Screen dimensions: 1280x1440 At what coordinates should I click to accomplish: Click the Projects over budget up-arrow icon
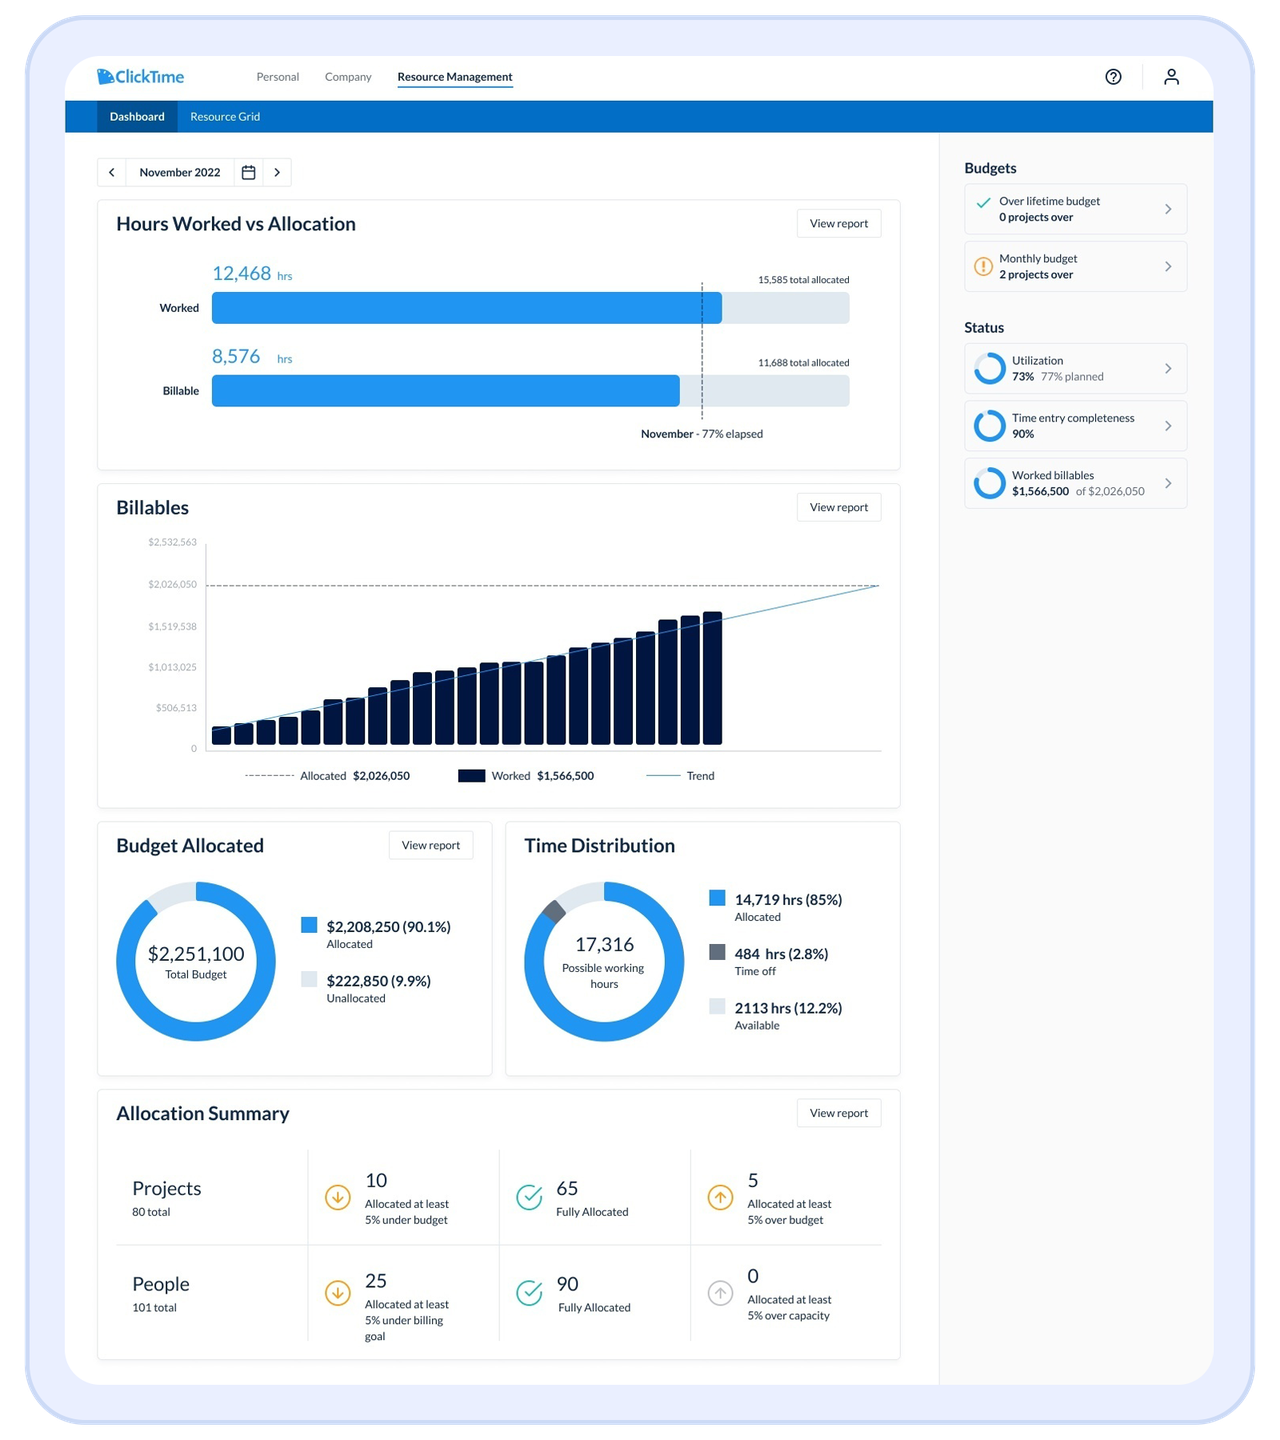720,1197
